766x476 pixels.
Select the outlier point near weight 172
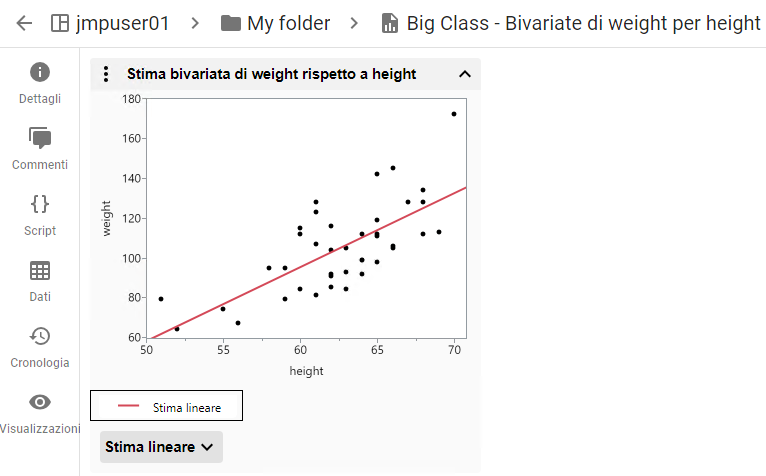454,114
